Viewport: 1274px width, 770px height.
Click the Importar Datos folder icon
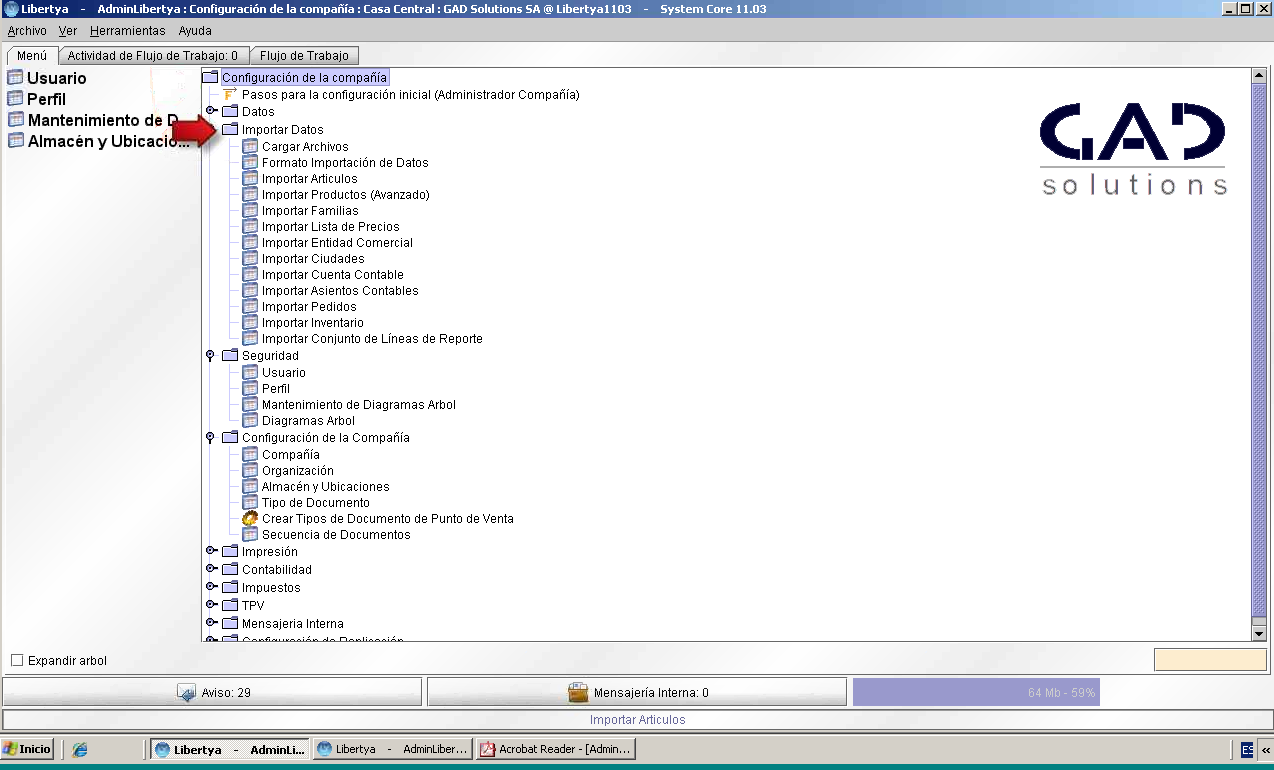click(x=230, y=130)
